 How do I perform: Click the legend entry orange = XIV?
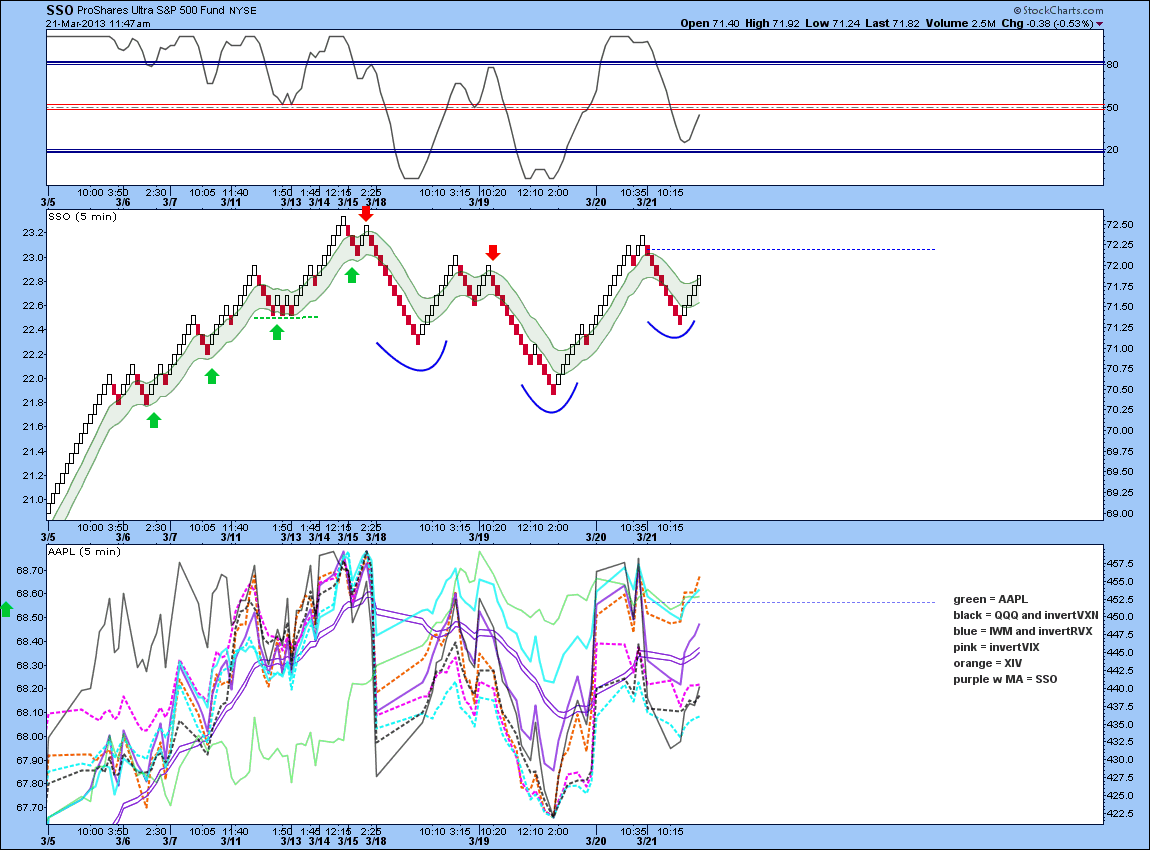click(987, 664)
